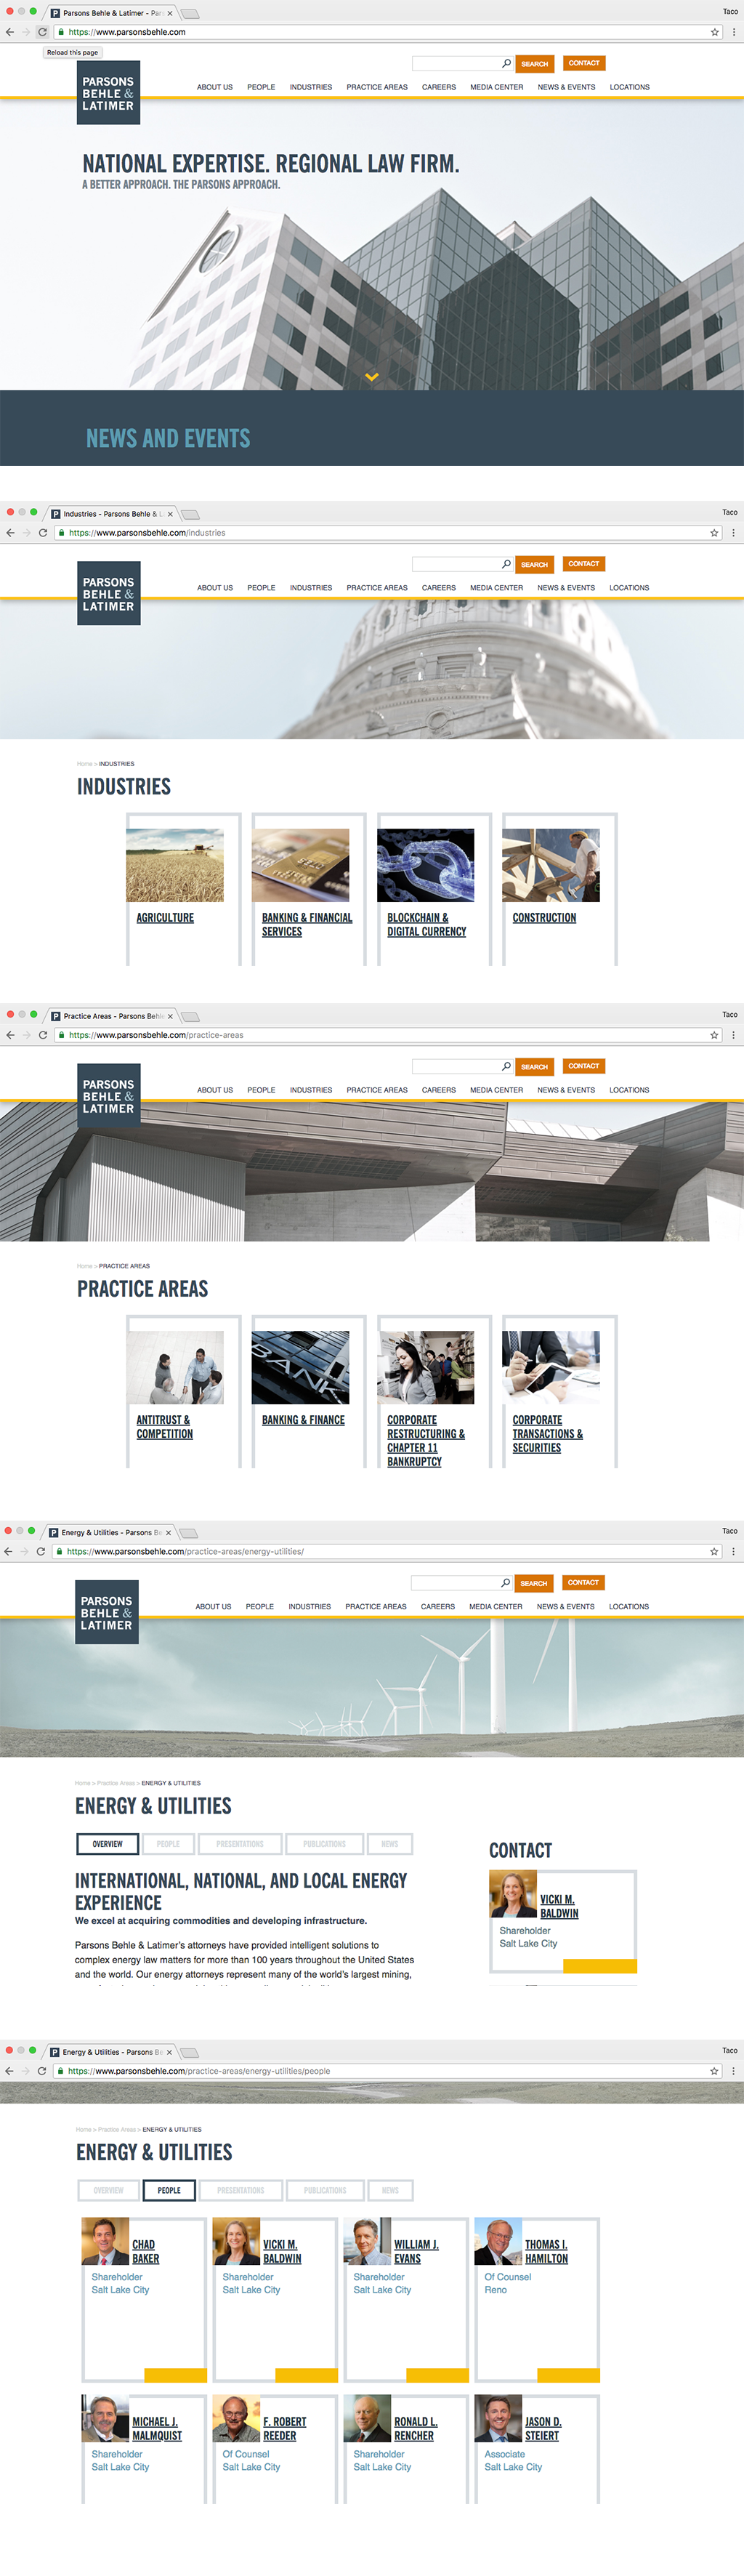Open the ANTITRUST & COMPETITION link

(x=165, y=1427)
